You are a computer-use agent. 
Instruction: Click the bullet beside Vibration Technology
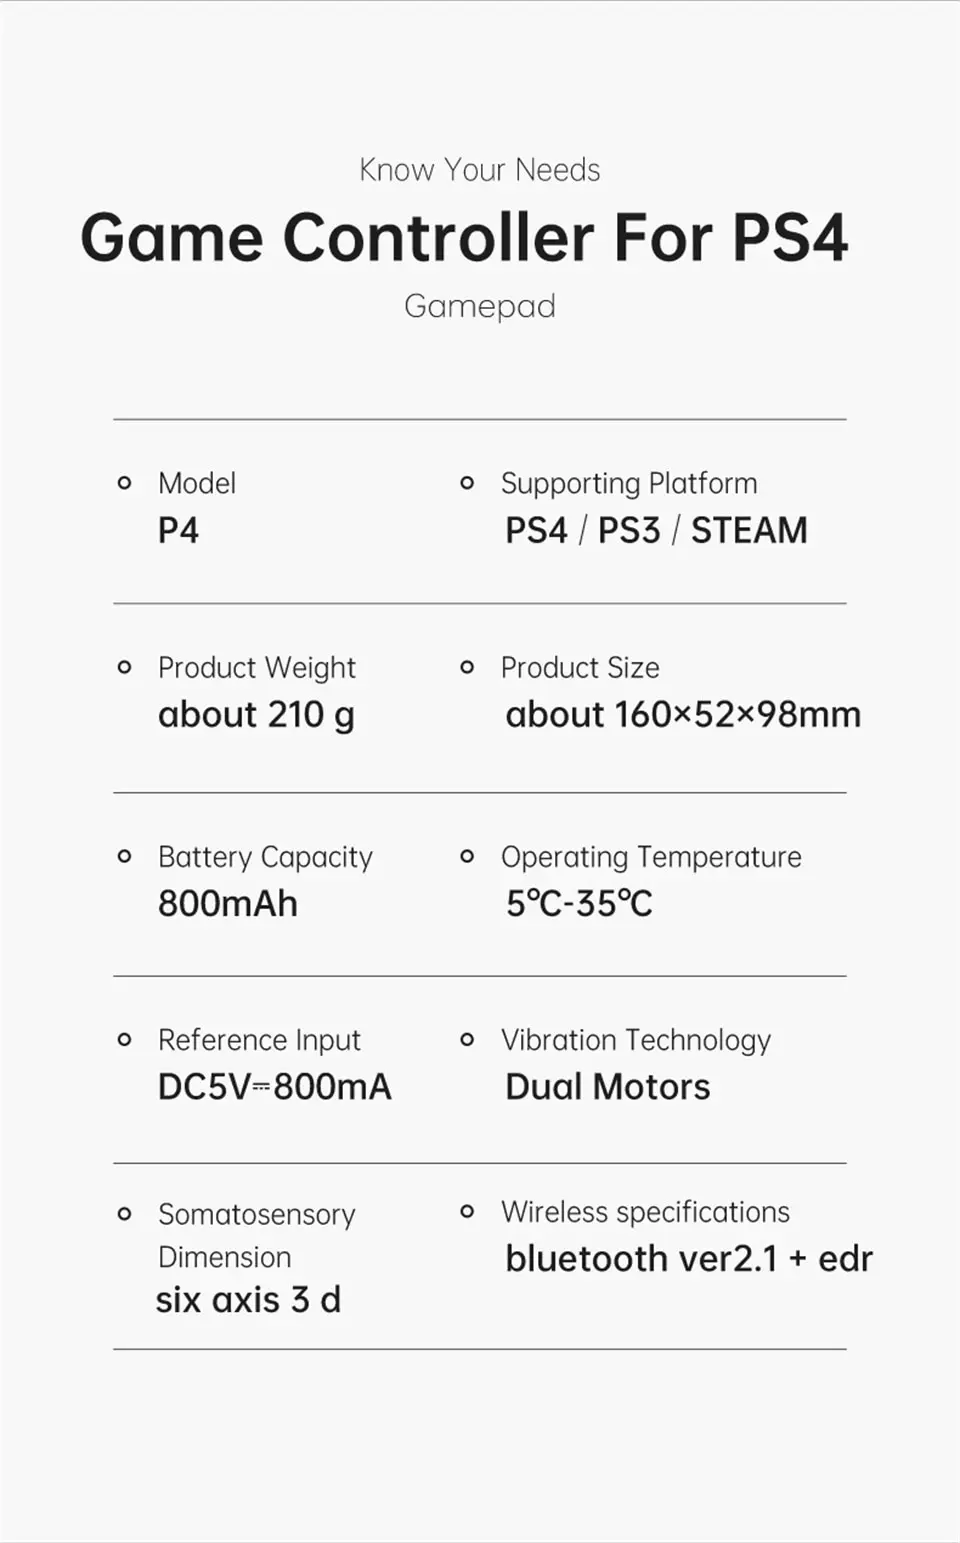[467, 1040]
